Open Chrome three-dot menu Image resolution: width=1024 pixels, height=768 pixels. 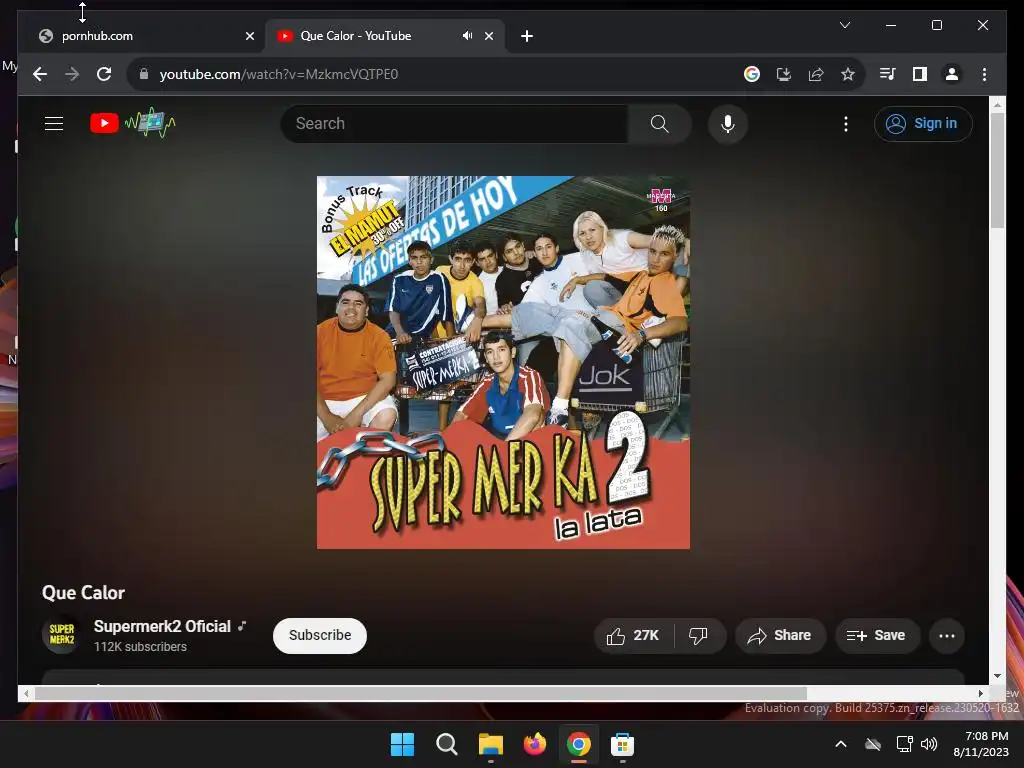pos(984,74)
